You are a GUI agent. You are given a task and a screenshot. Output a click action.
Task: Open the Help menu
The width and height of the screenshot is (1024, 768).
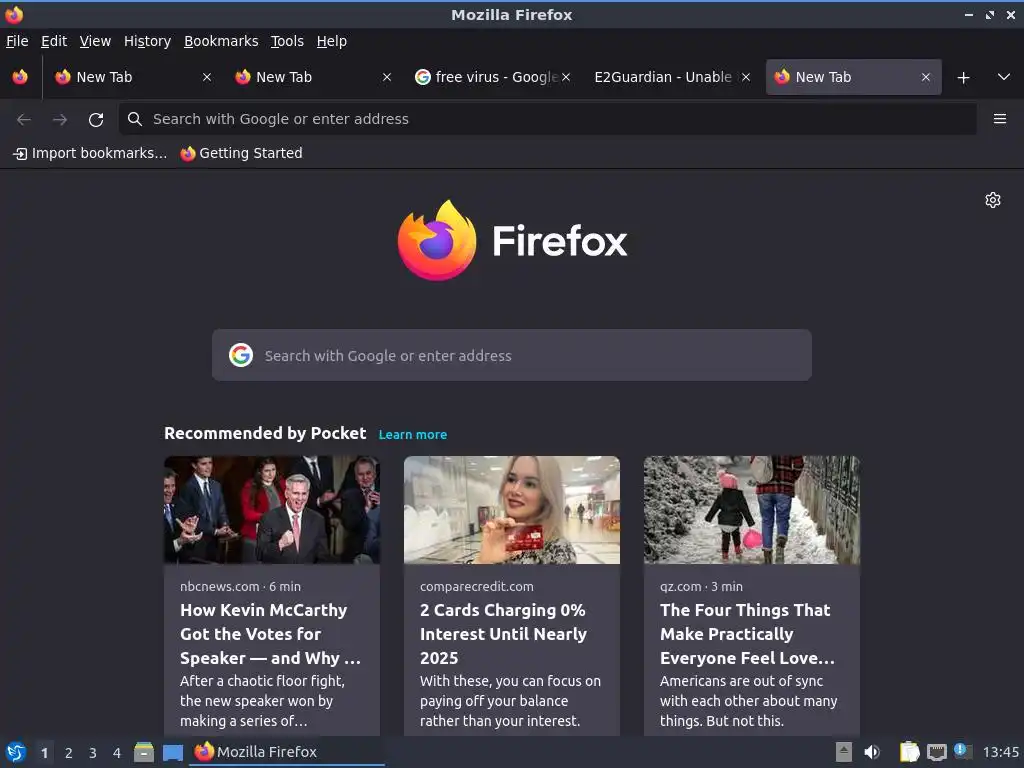[332, 41]
